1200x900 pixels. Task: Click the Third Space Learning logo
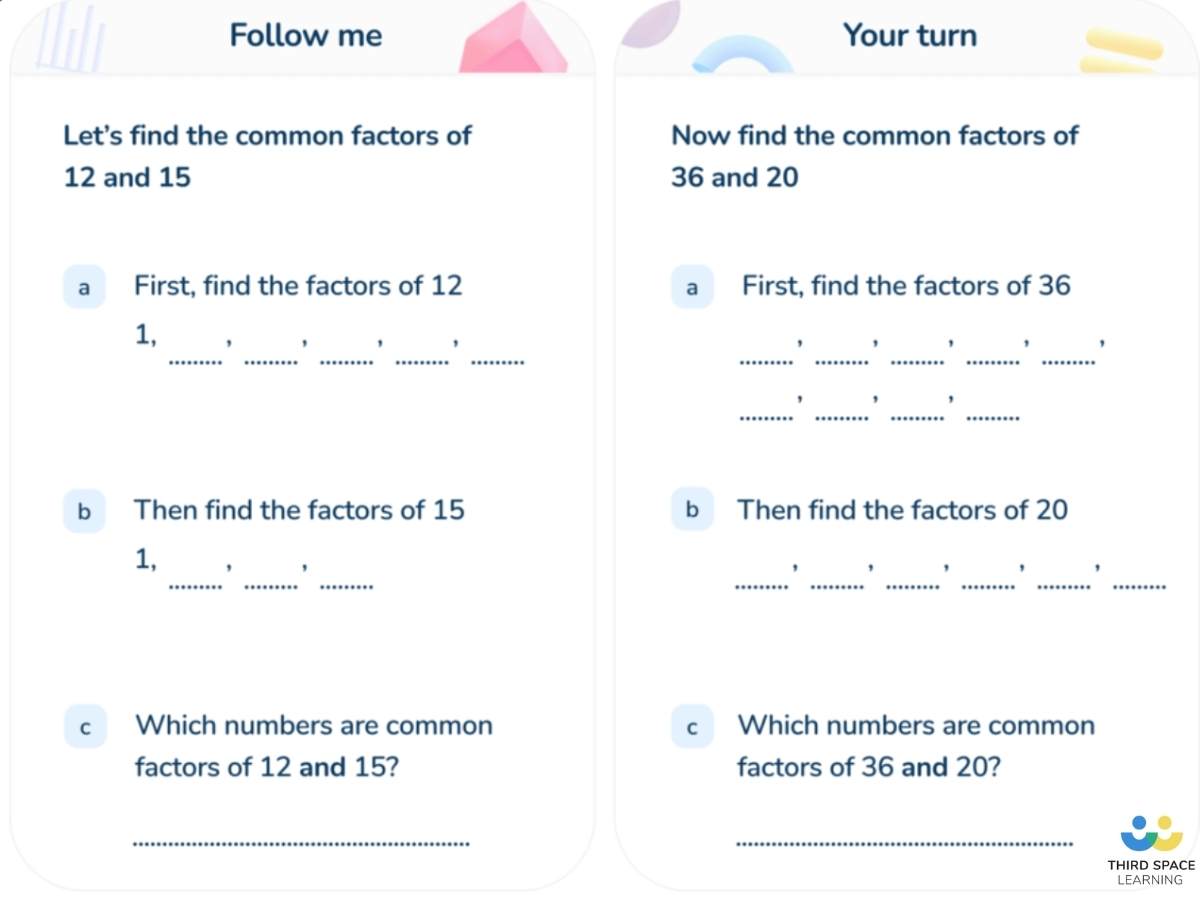pyautogui.click(x=1151, y=851)
